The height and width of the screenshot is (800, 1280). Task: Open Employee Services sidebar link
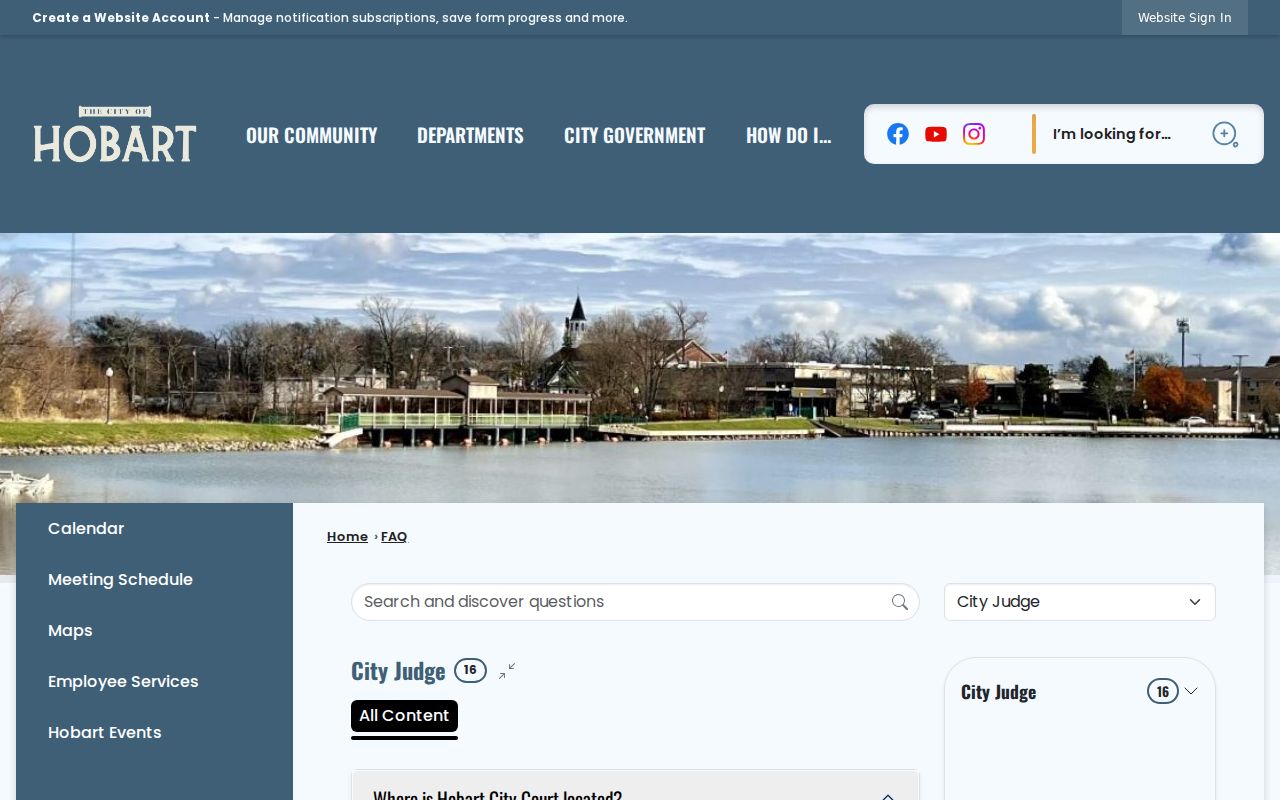[x=123, y=682]
